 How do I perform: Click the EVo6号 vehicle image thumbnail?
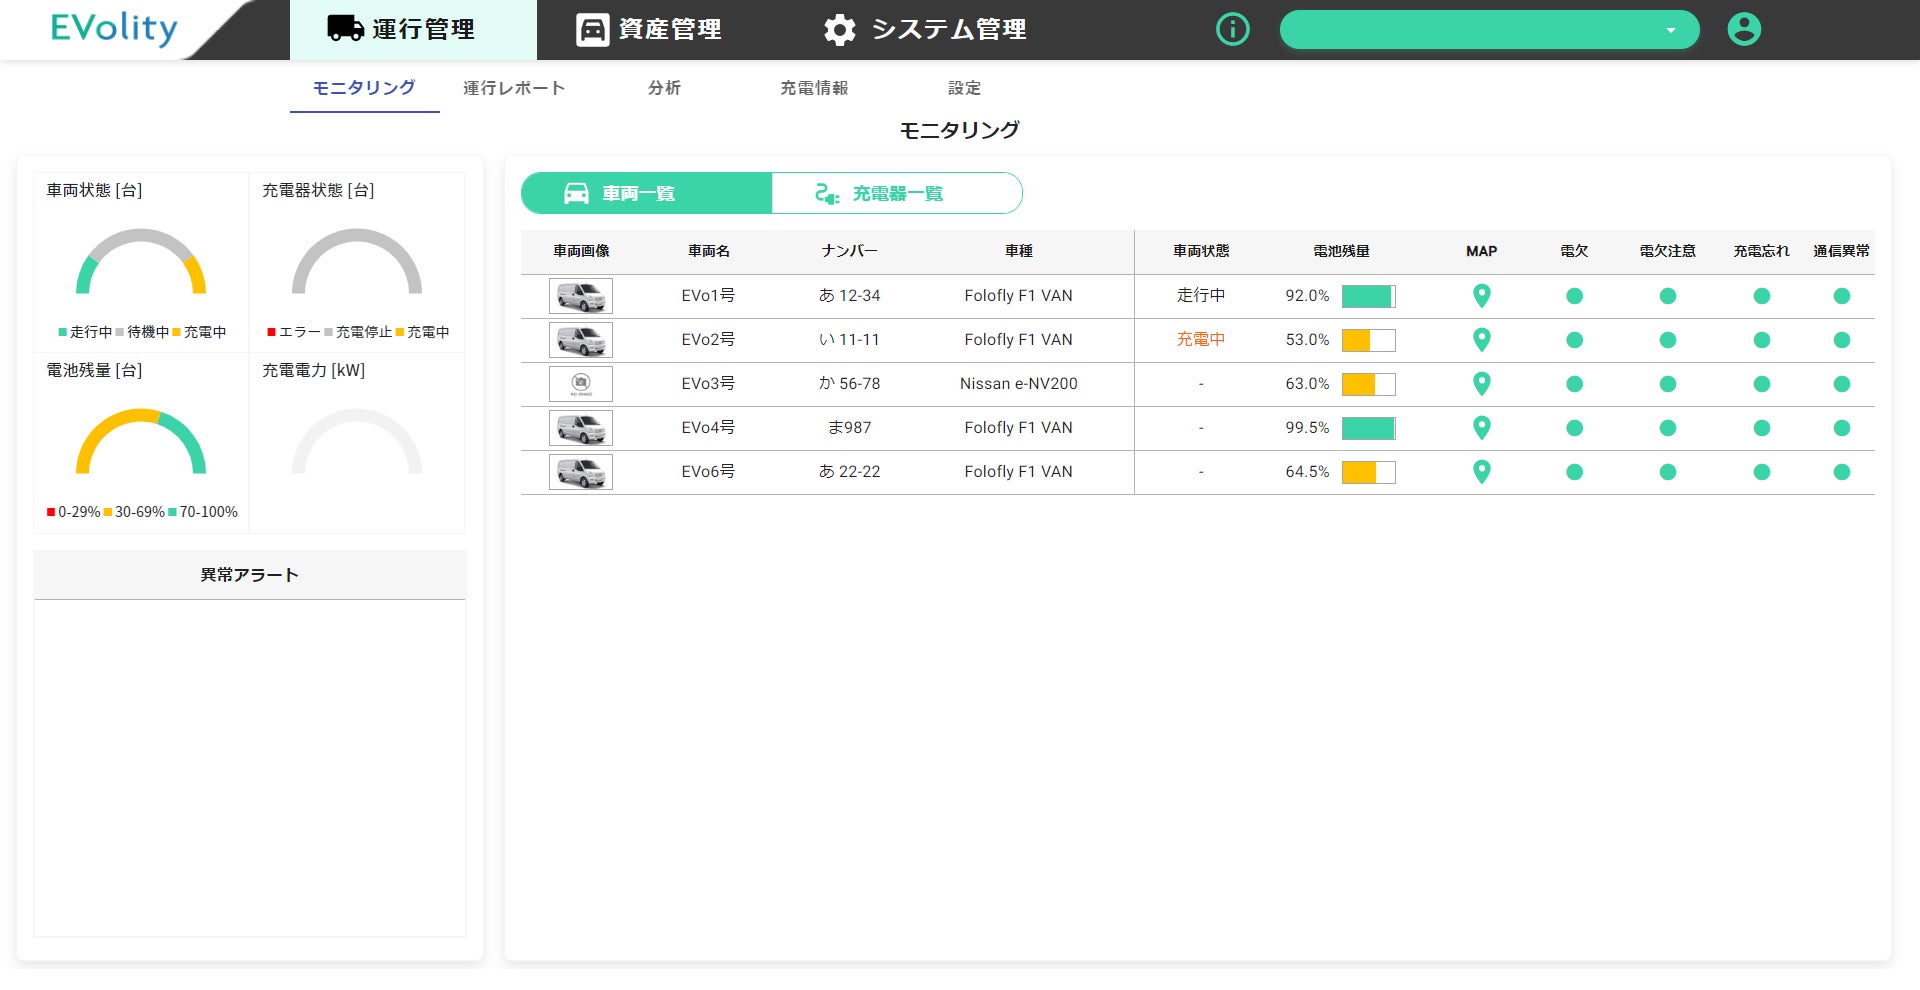coord(581,472)
